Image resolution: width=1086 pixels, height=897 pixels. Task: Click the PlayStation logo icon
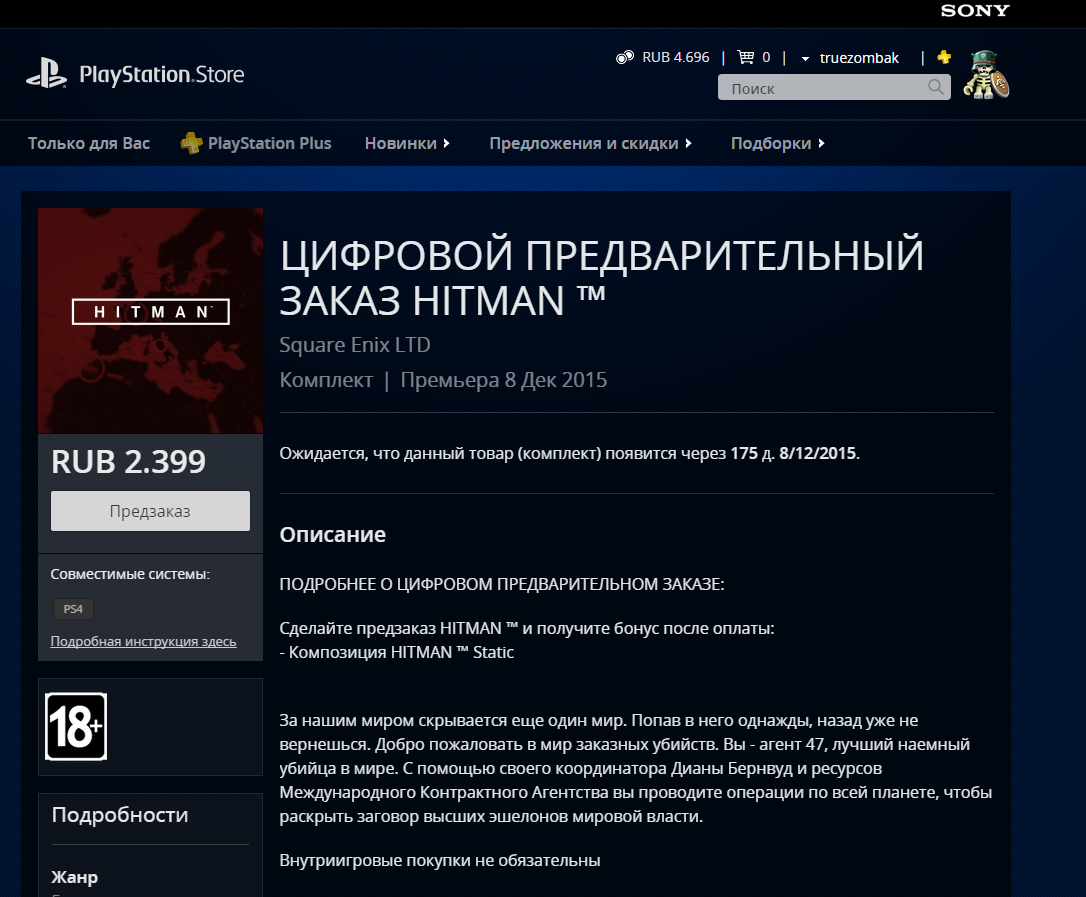46,73
